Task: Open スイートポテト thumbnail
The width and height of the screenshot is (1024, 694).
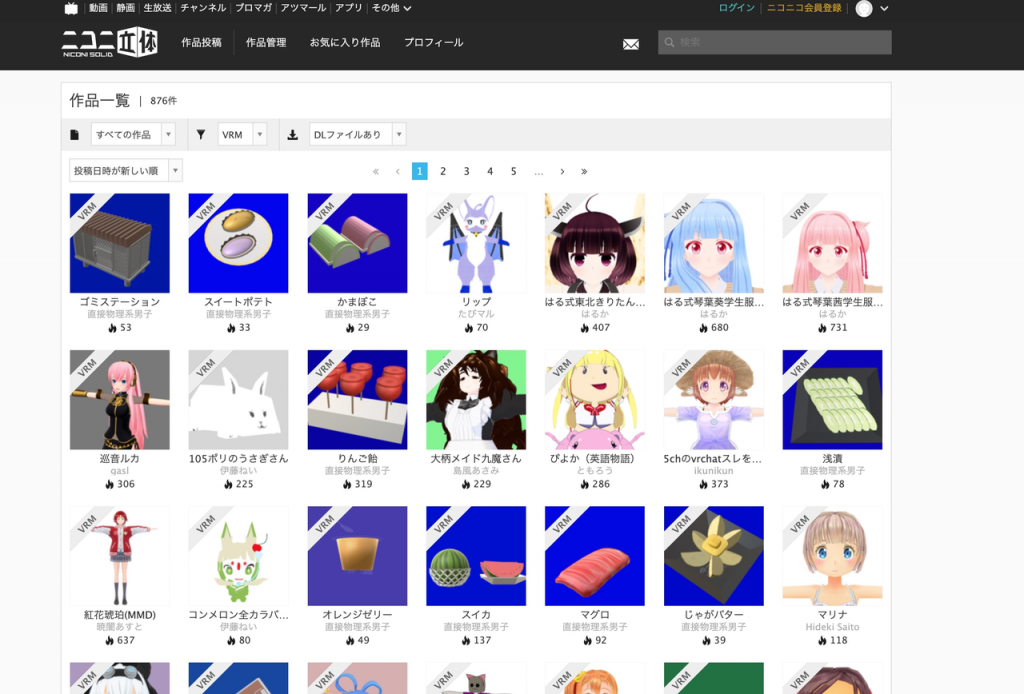Action: [x=238, y=243]
